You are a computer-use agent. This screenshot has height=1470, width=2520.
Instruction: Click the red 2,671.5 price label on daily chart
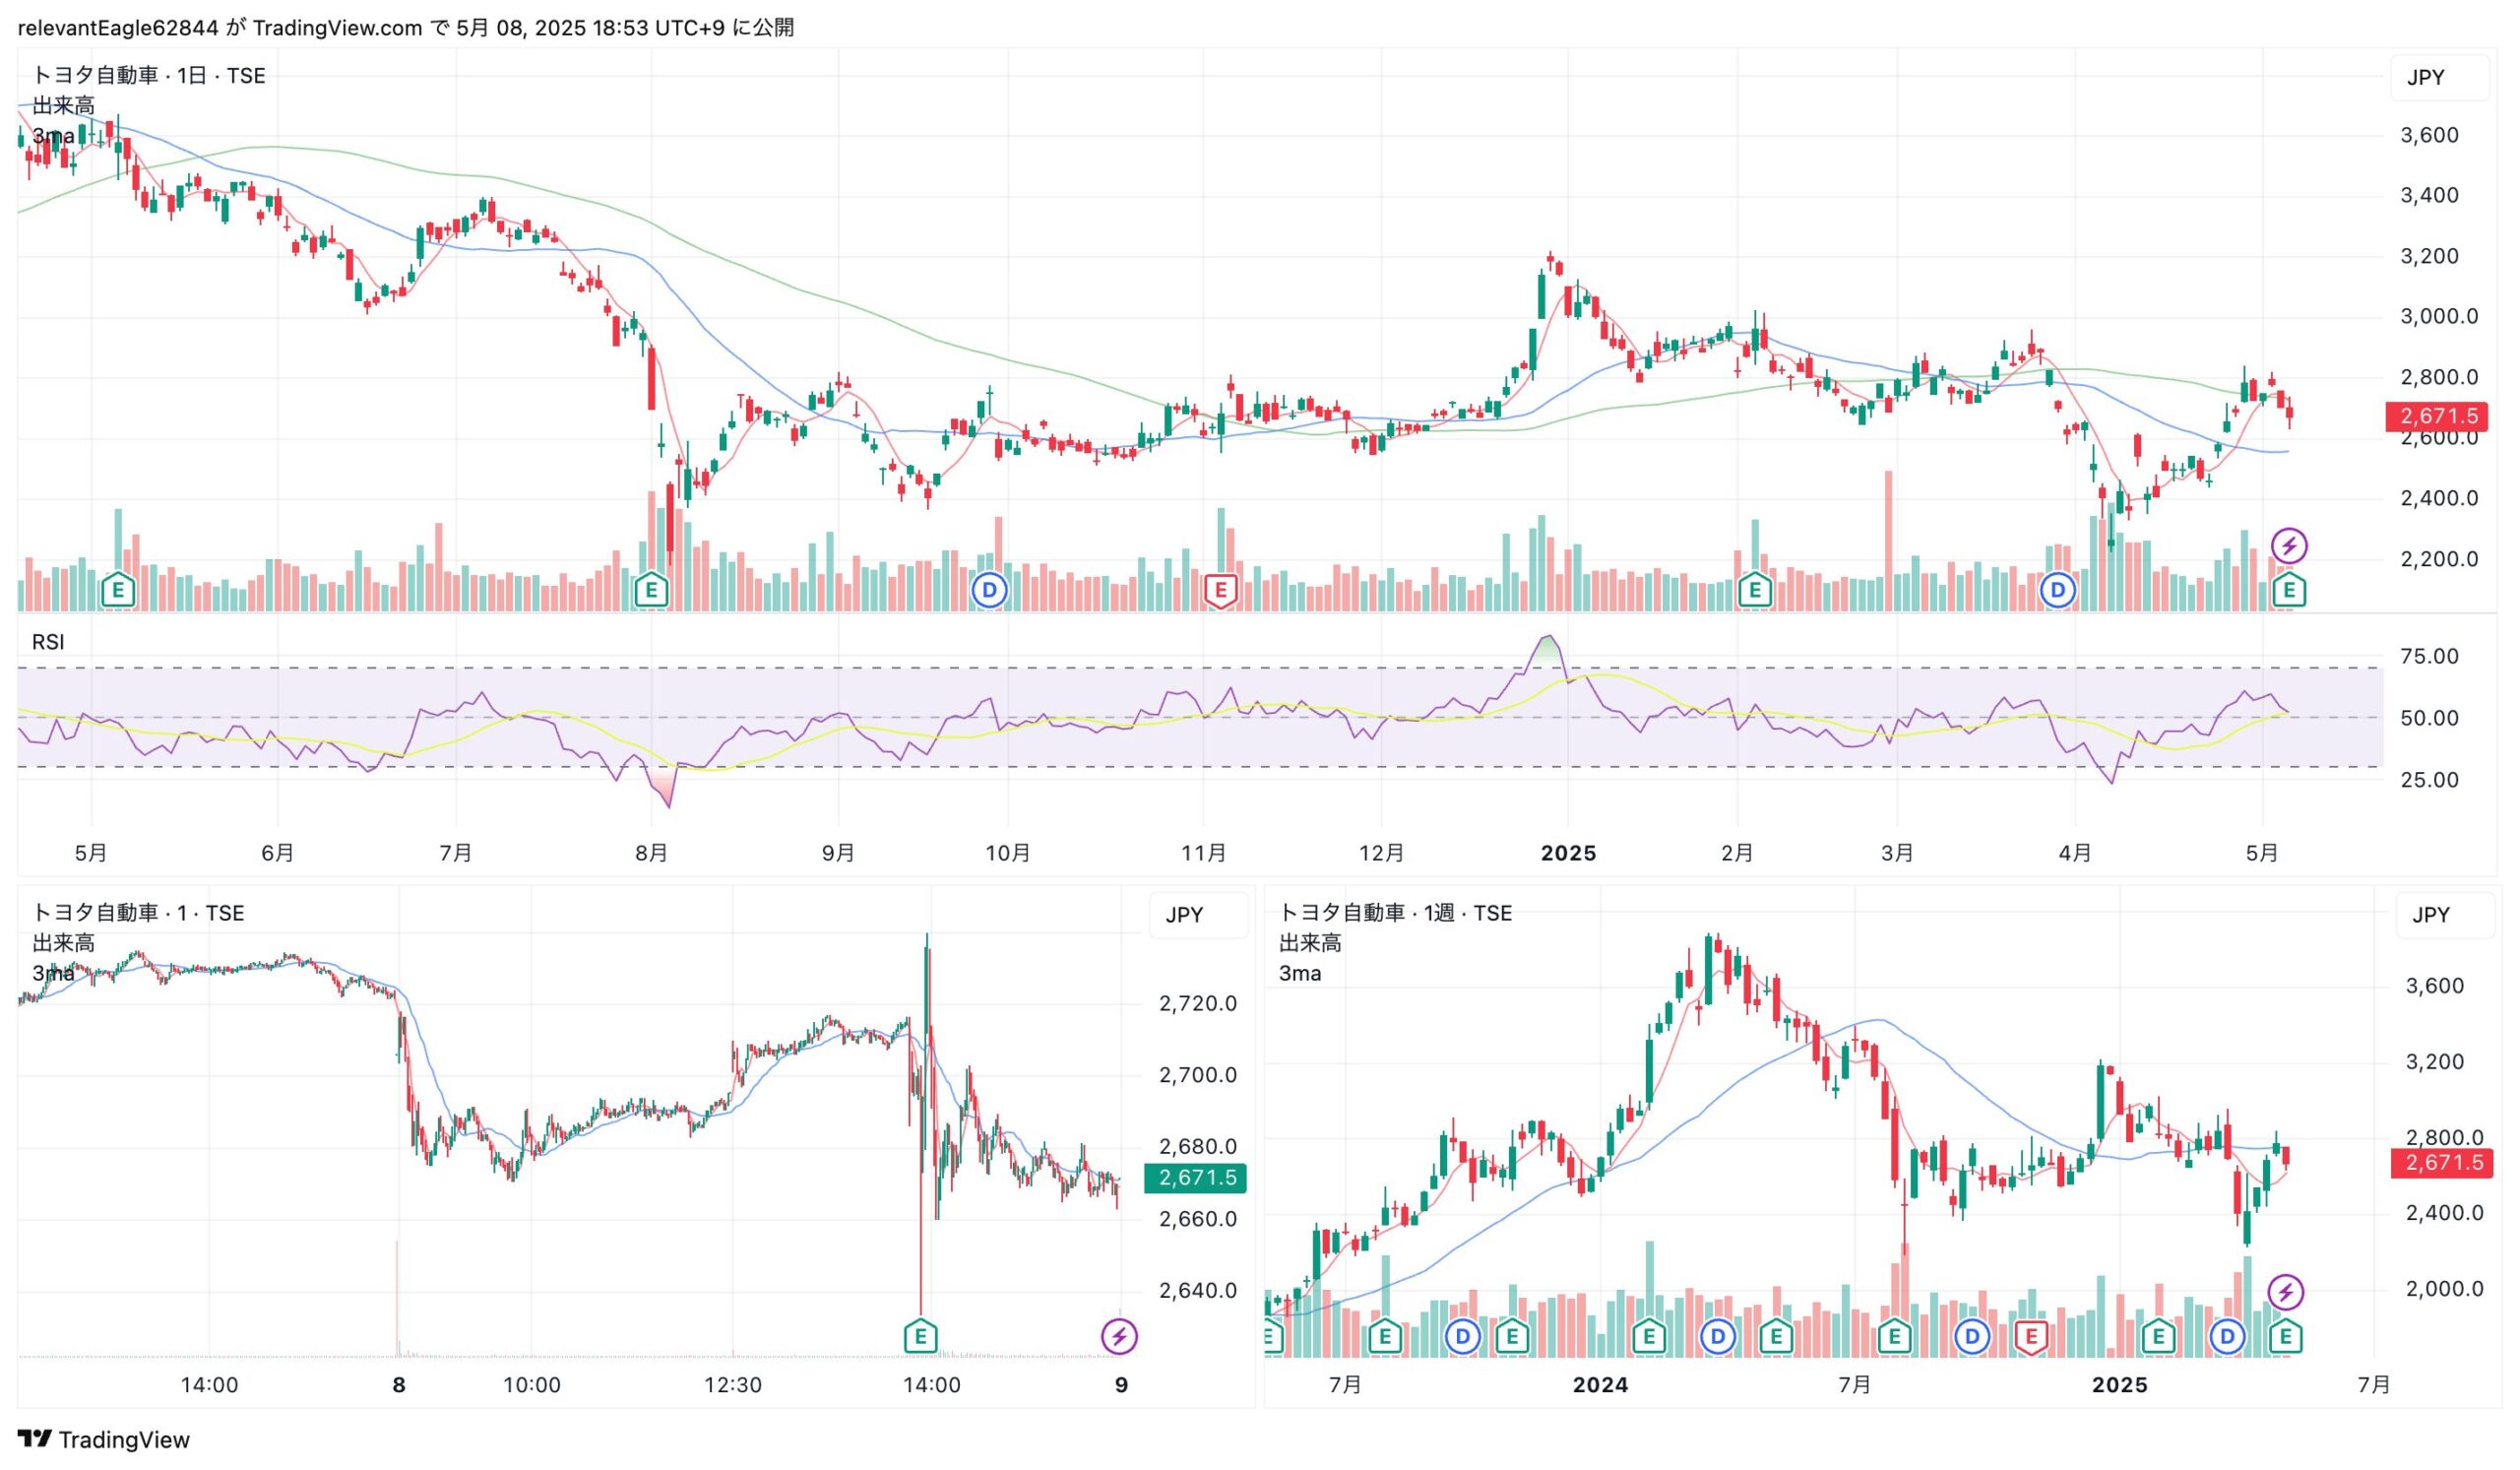(2436, 416)
